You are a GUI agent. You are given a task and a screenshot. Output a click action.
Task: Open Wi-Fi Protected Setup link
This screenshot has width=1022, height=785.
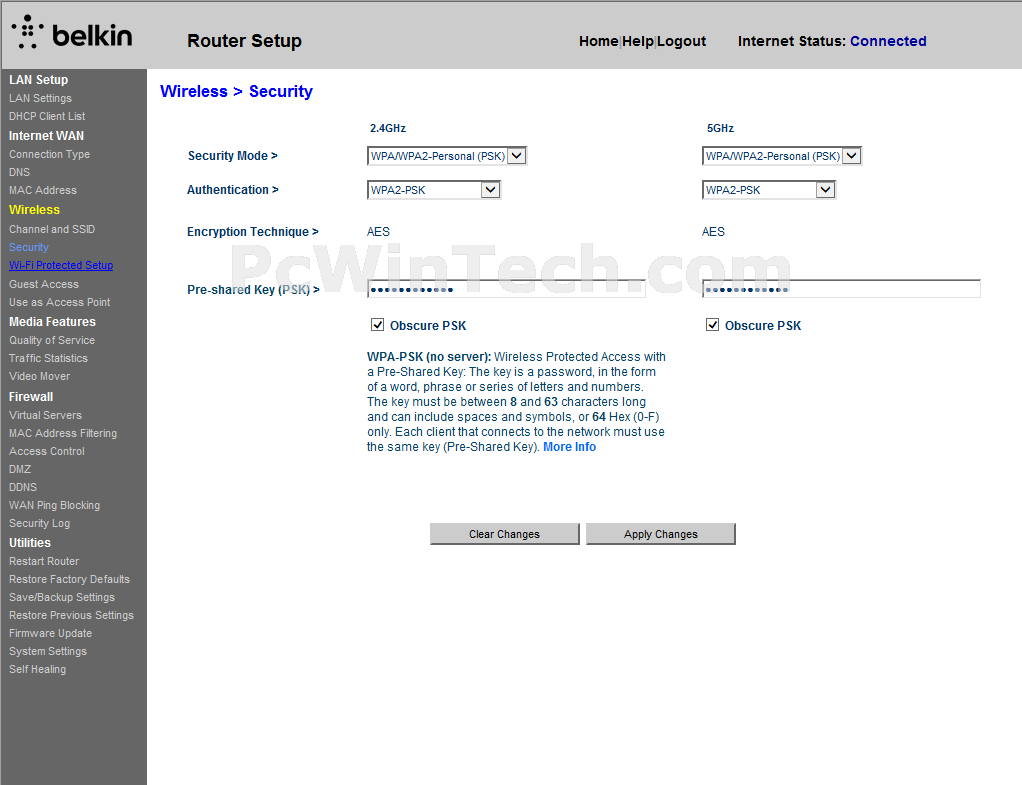point(61,265)
